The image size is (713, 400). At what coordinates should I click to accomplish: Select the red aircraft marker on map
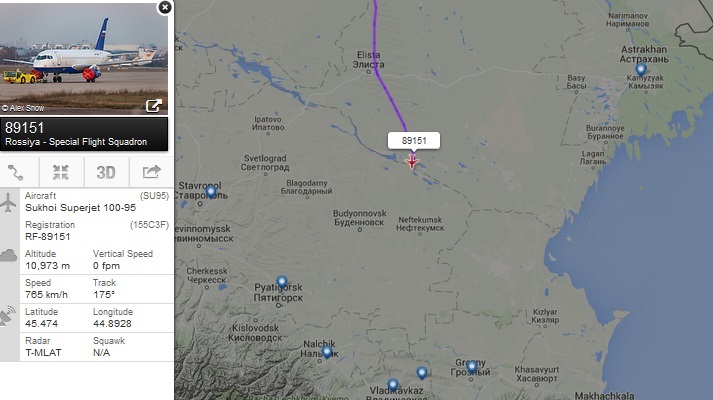click(412, 161)
